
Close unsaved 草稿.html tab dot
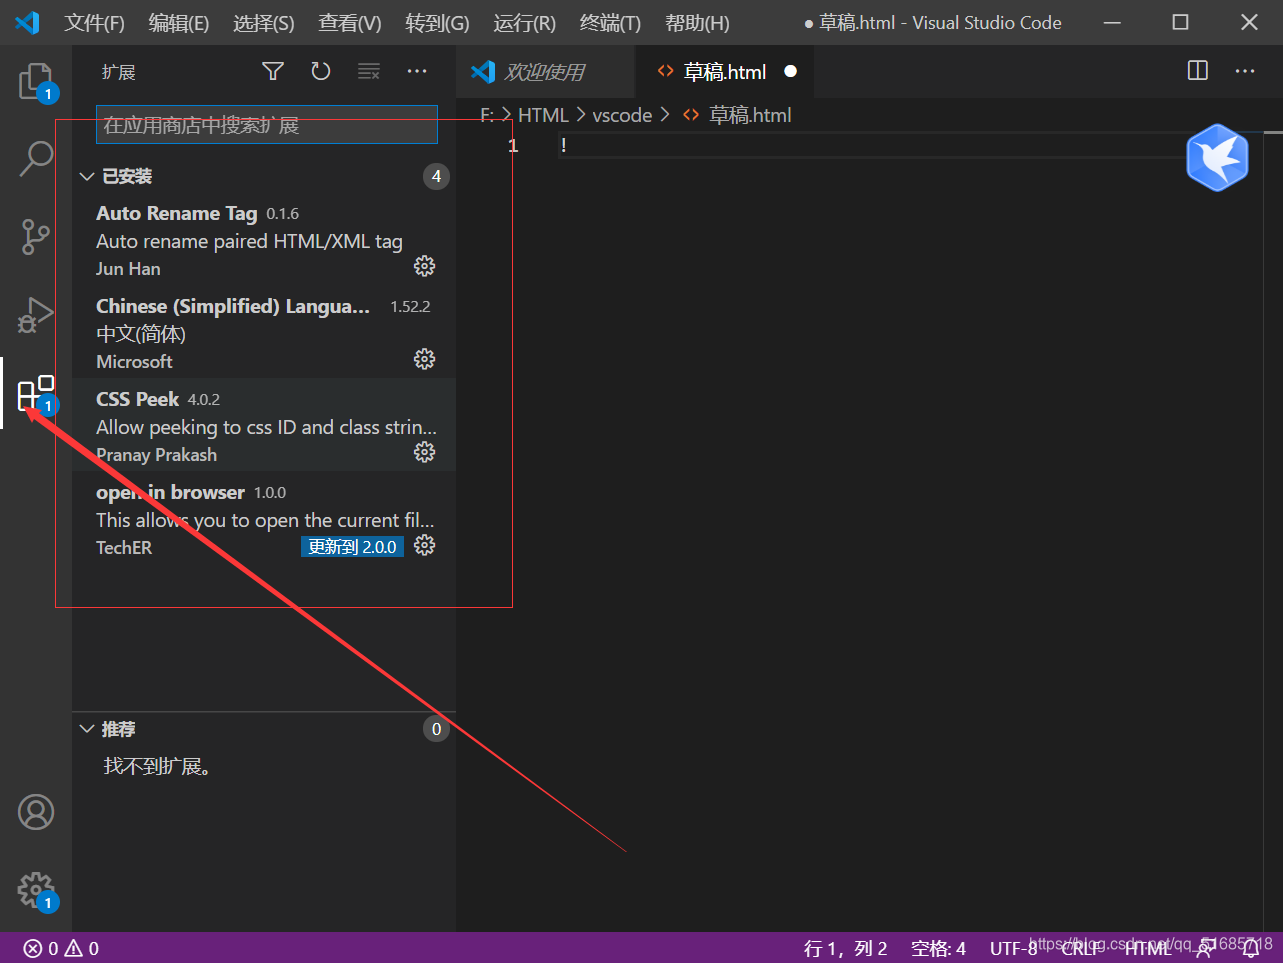point(791,71)
